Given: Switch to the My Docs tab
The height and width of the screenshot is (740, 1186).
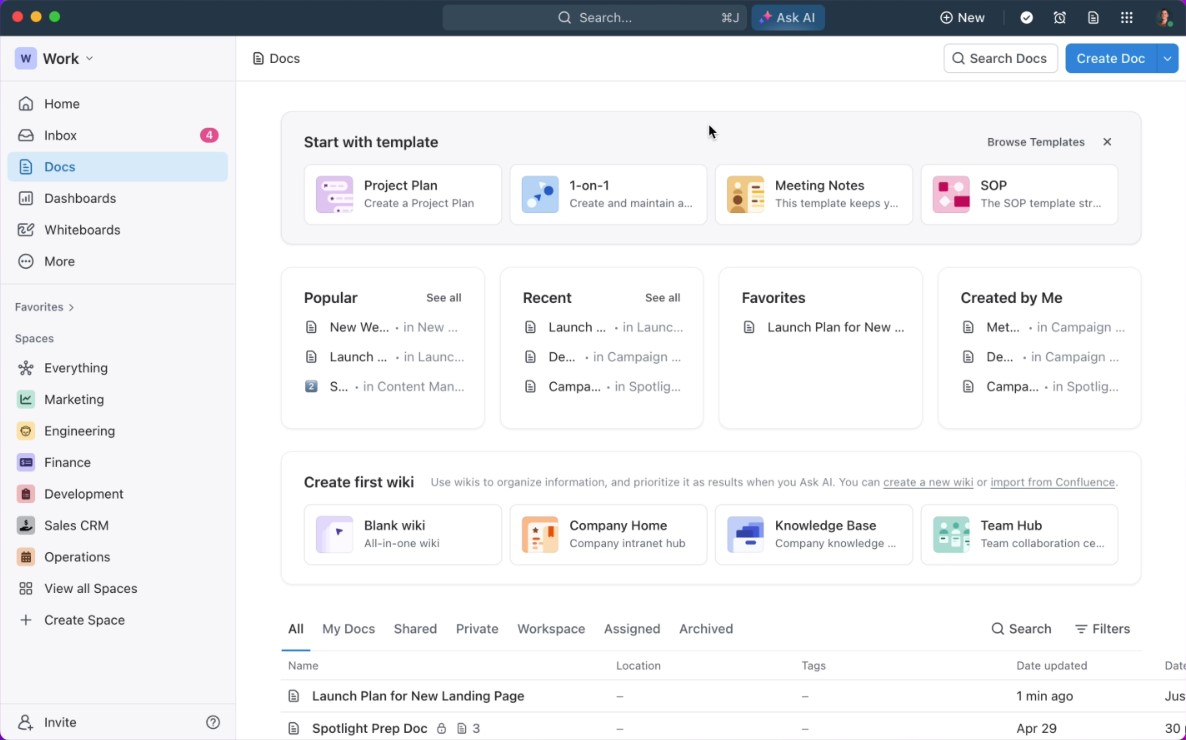Looking at the screenshot, I should pyautogui.click(x=348, y=629).
